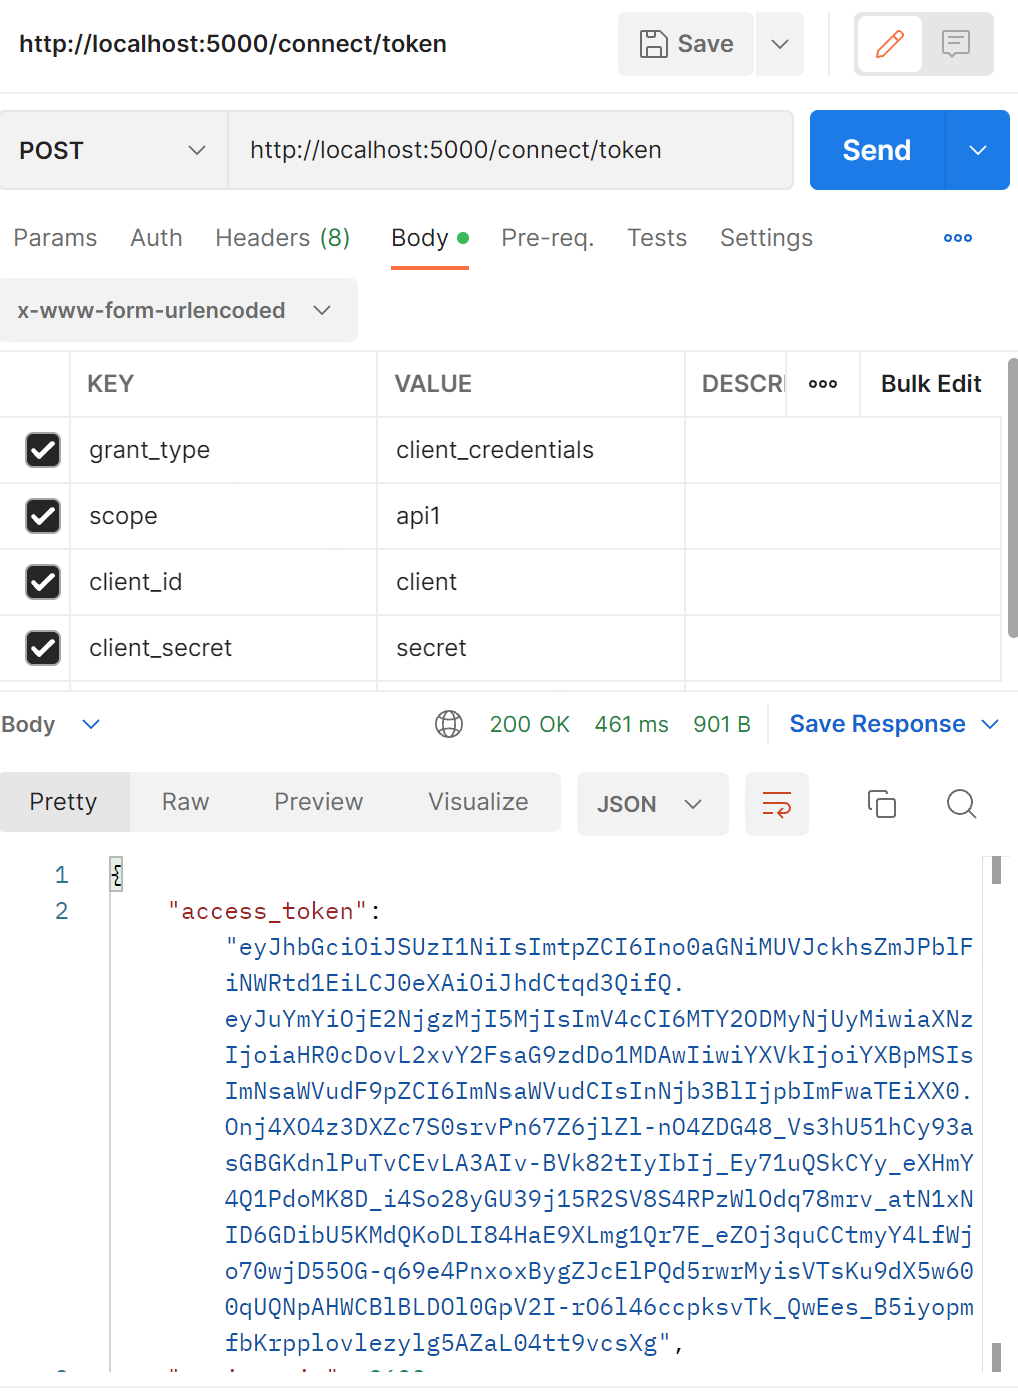Open the comments icon

click(956, 44)
